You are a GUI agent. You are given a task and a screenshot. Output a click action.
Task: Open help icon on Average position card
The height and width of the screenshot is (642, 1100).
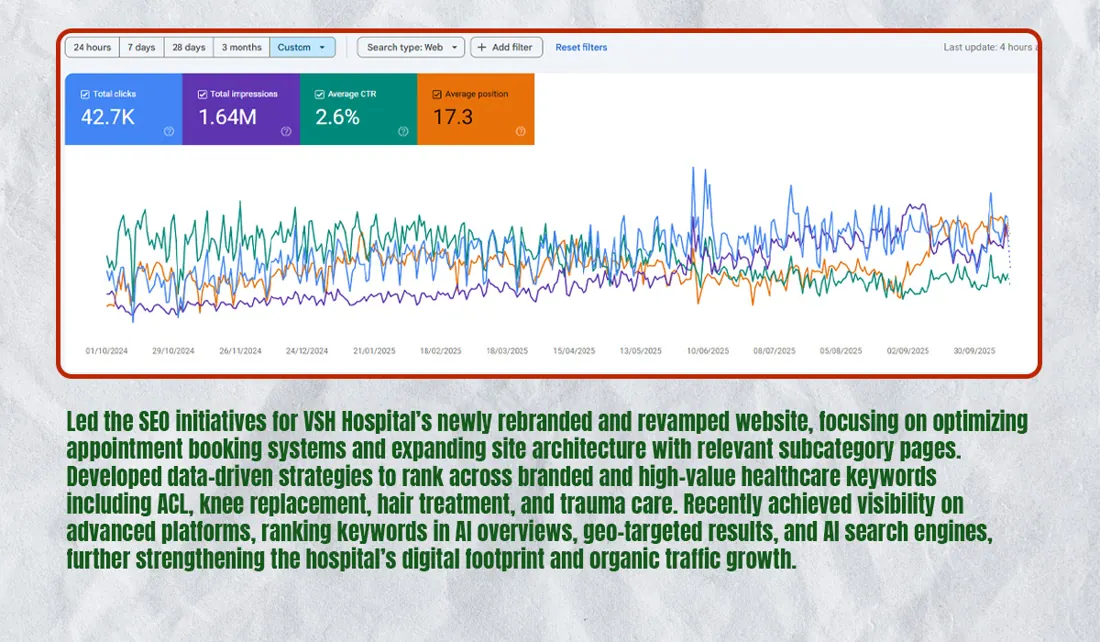point(521,131)
